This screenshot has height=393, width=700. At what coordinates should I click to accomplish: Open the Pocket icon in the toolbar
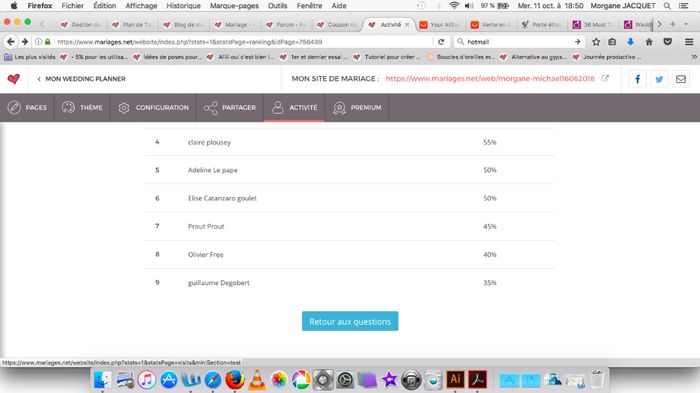(x=667, y=42)
